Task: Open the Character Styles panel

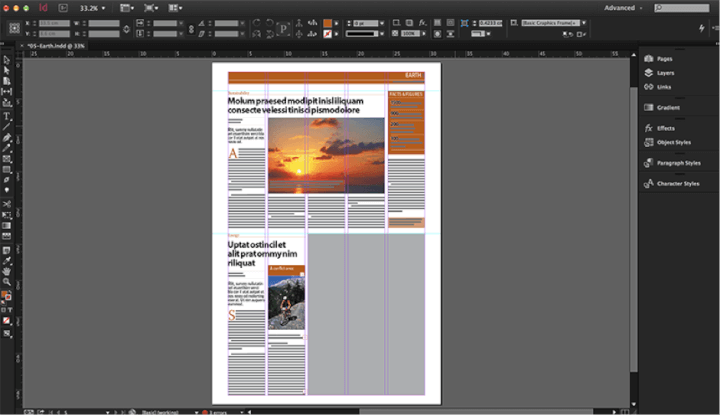Action: point(677,183)
